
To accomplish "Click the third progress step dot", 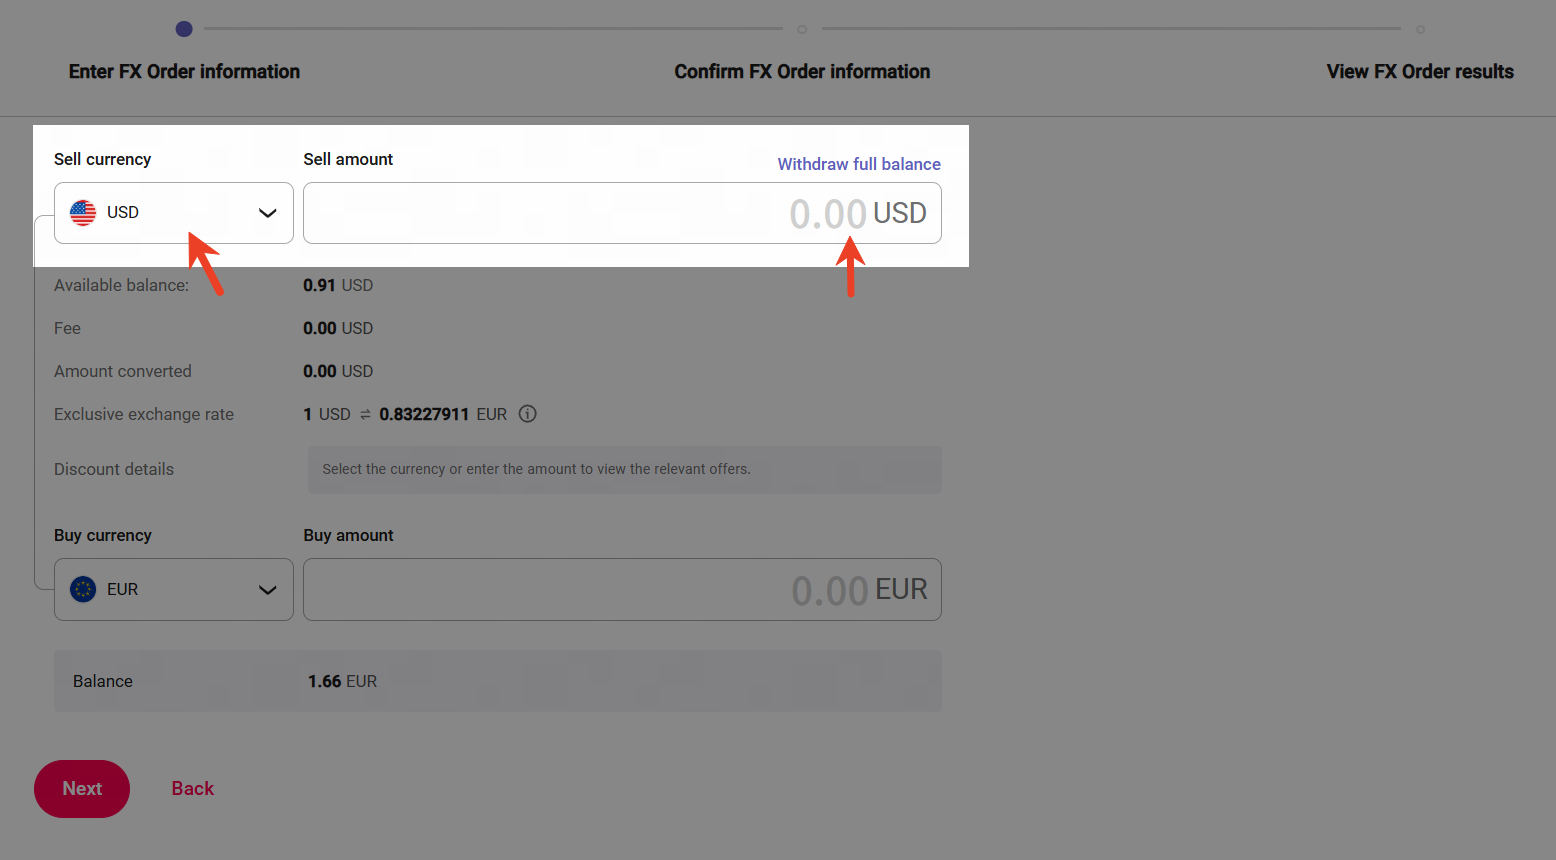I will pyautogui.click(x=1420, y=29).
